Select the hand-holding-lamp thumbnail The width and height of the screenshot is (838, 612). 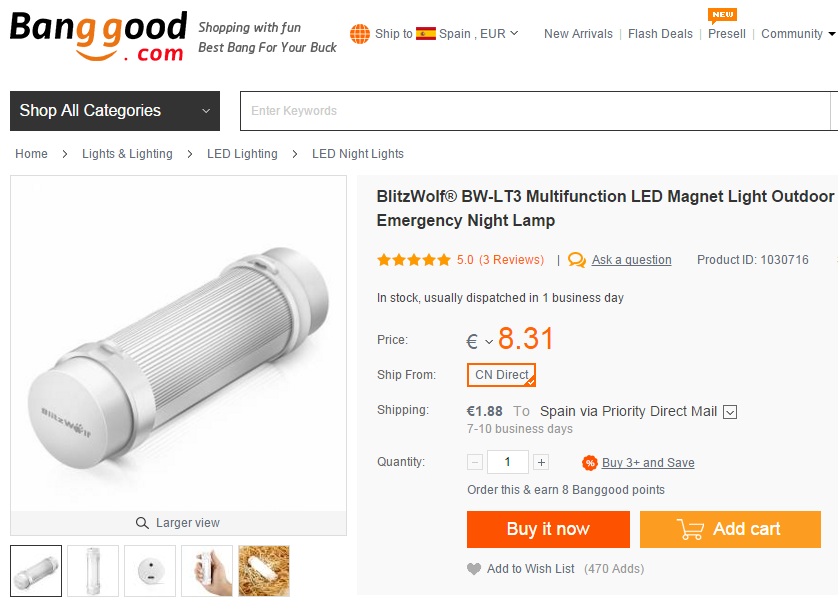click(x=207, y=571)
